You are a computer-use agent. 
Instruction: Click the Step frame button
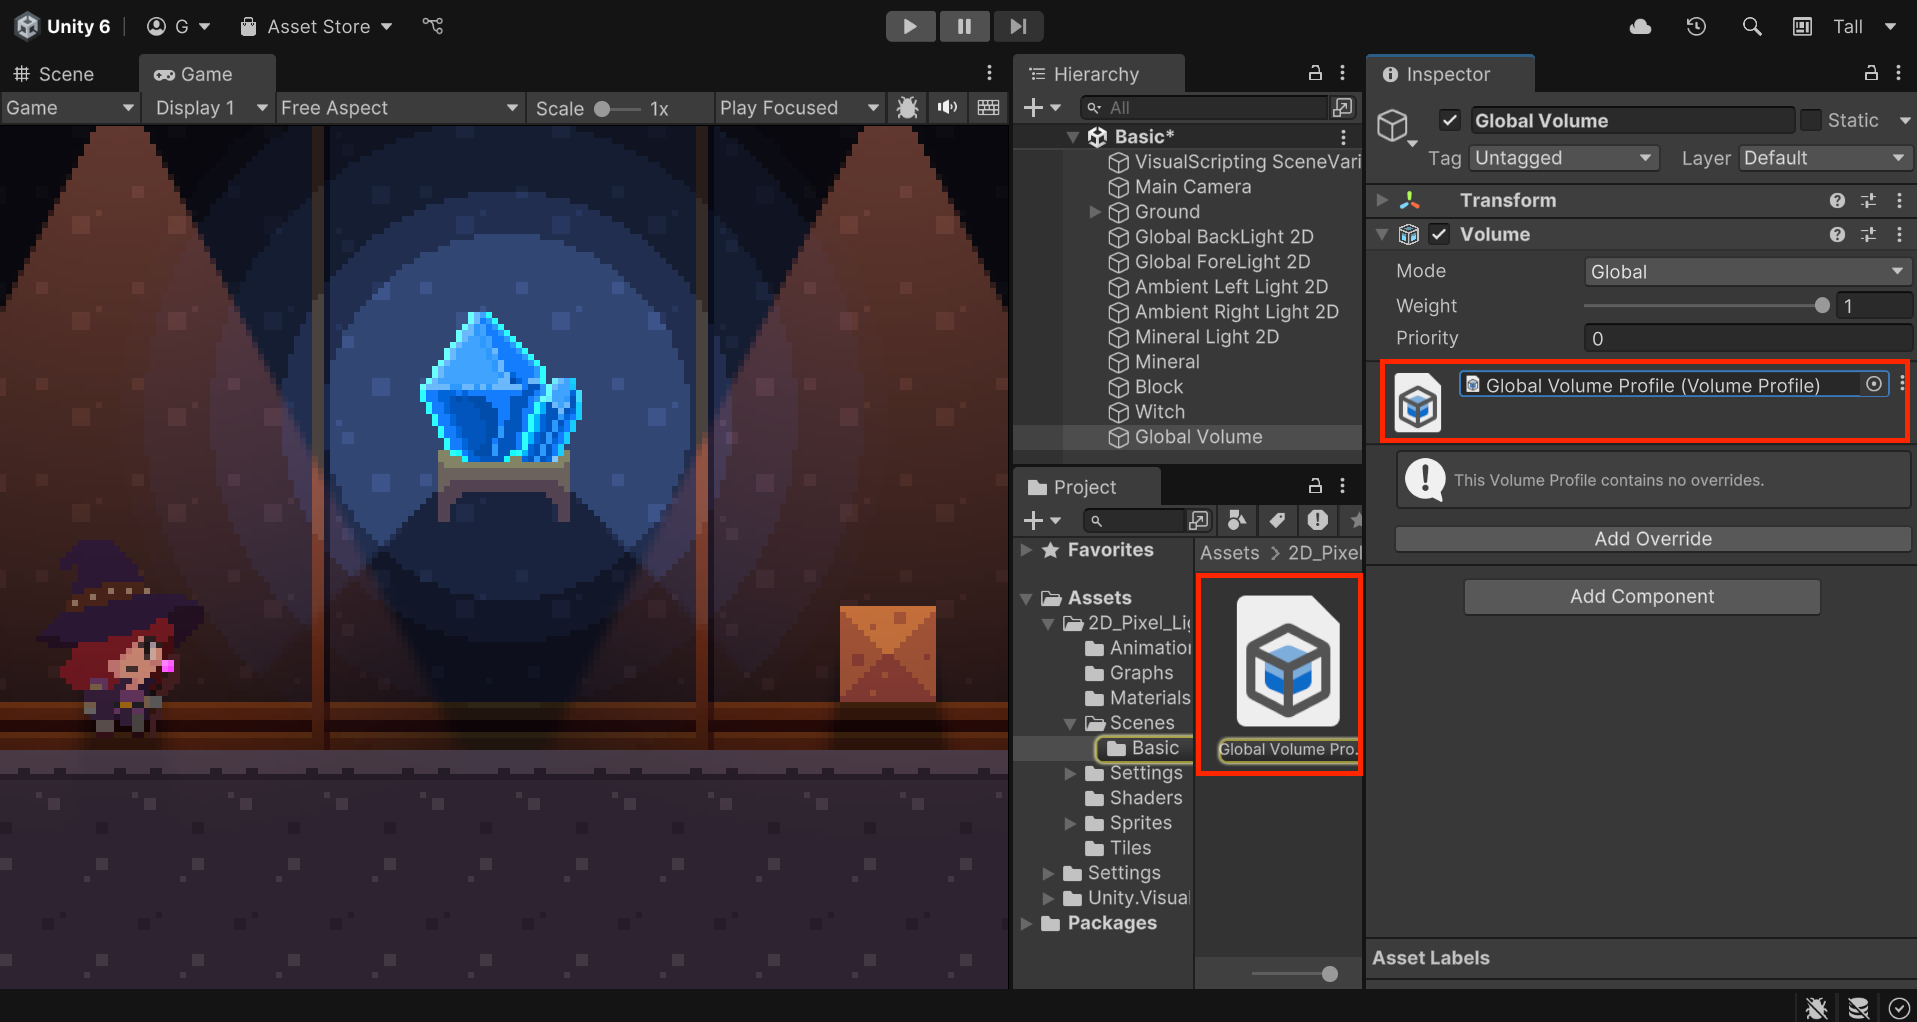pos(1017,26)
